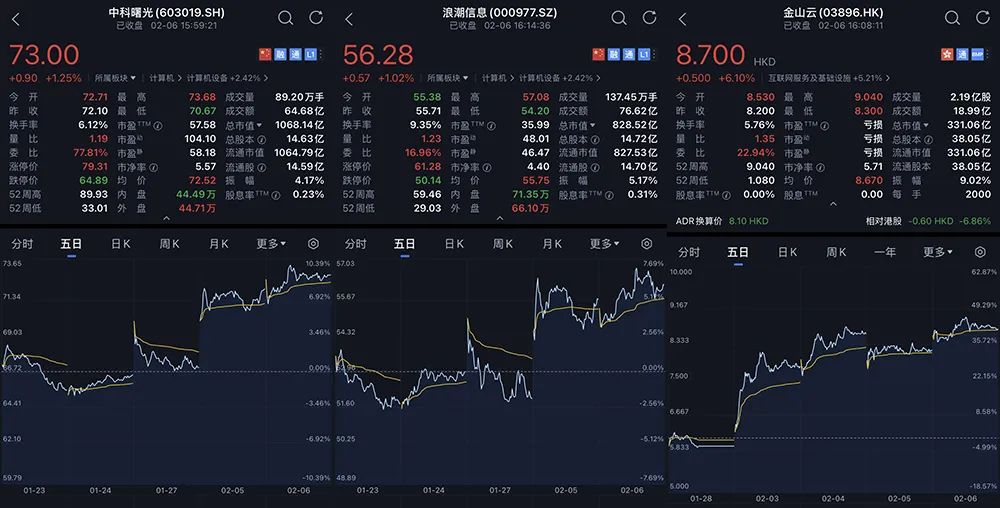Open chart settings in the 金山云 panel

[980, 252]
